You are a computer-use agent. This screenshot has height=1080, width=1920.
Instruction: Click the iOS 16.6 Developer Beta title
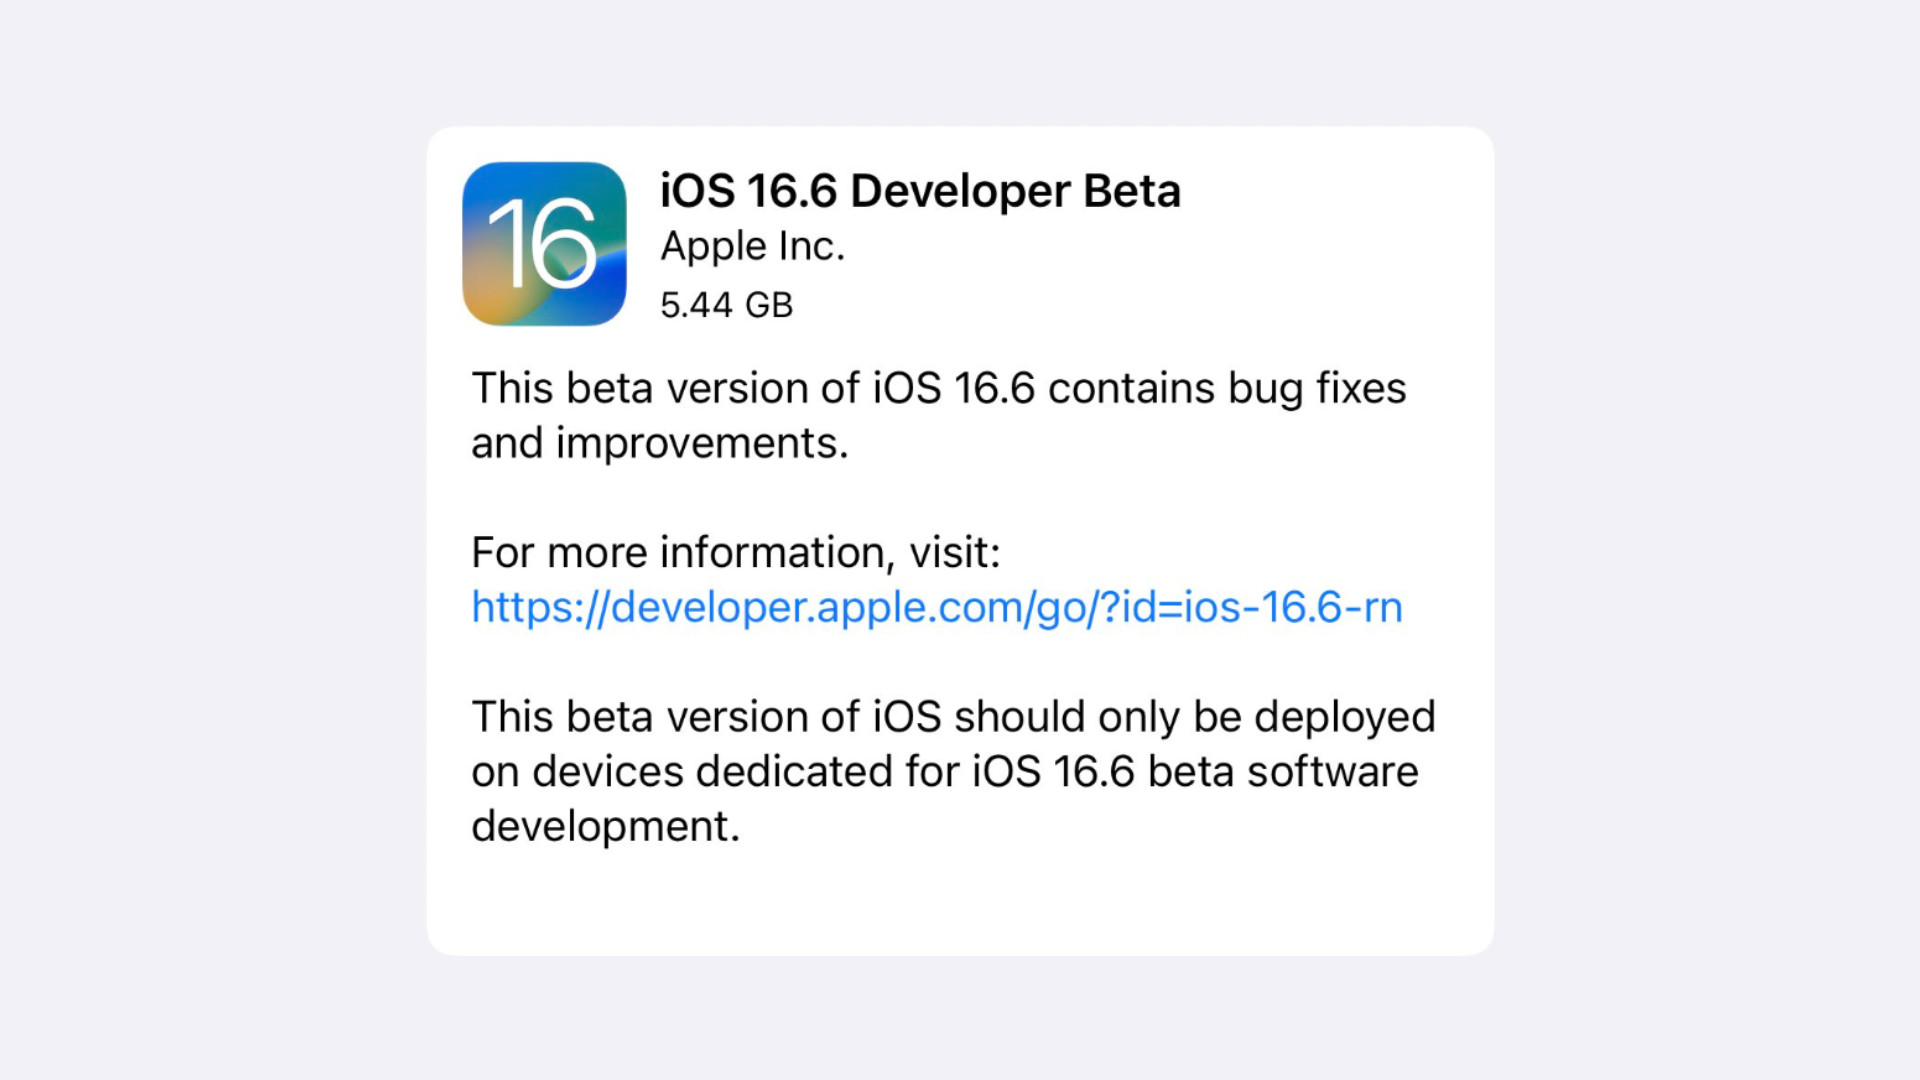point(920,191)
